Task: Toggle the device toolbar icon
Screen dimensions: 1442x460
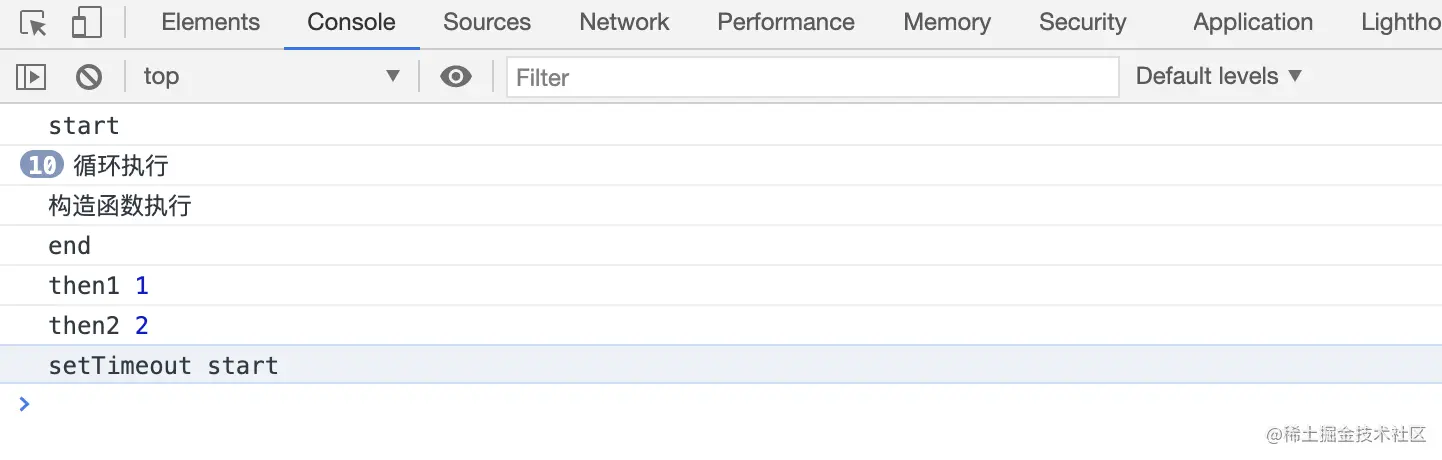Action: [88, 23]
